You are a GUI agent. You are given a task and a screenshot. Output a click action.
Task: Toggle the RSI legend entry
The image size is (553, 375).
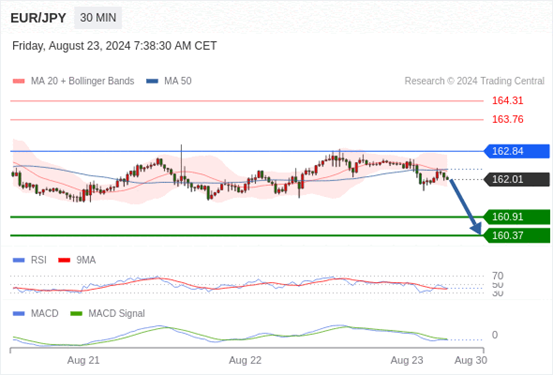coord(30,260)
